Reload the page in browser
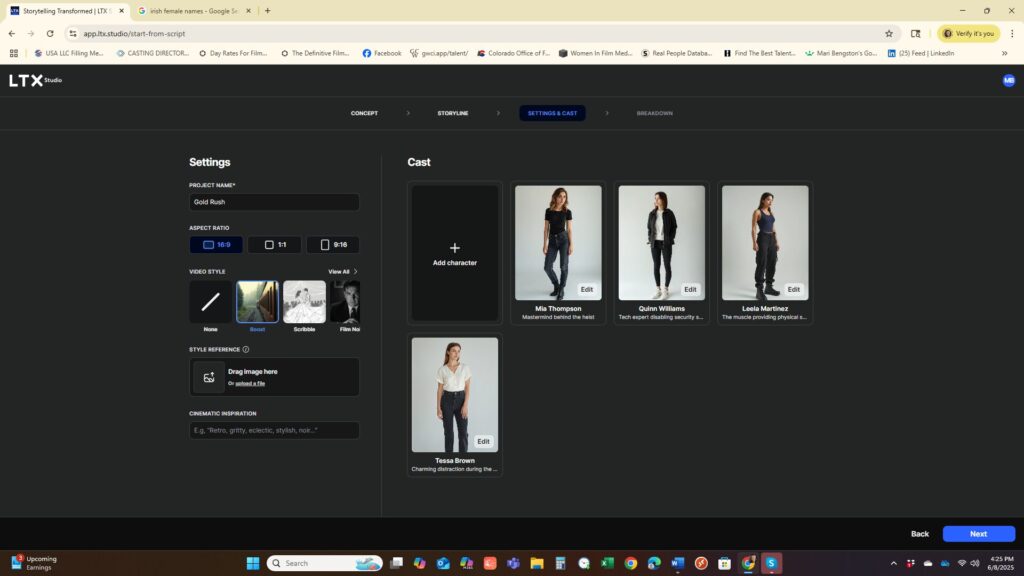This screenshot has height=576, width=1024. (x=50, y=33)
